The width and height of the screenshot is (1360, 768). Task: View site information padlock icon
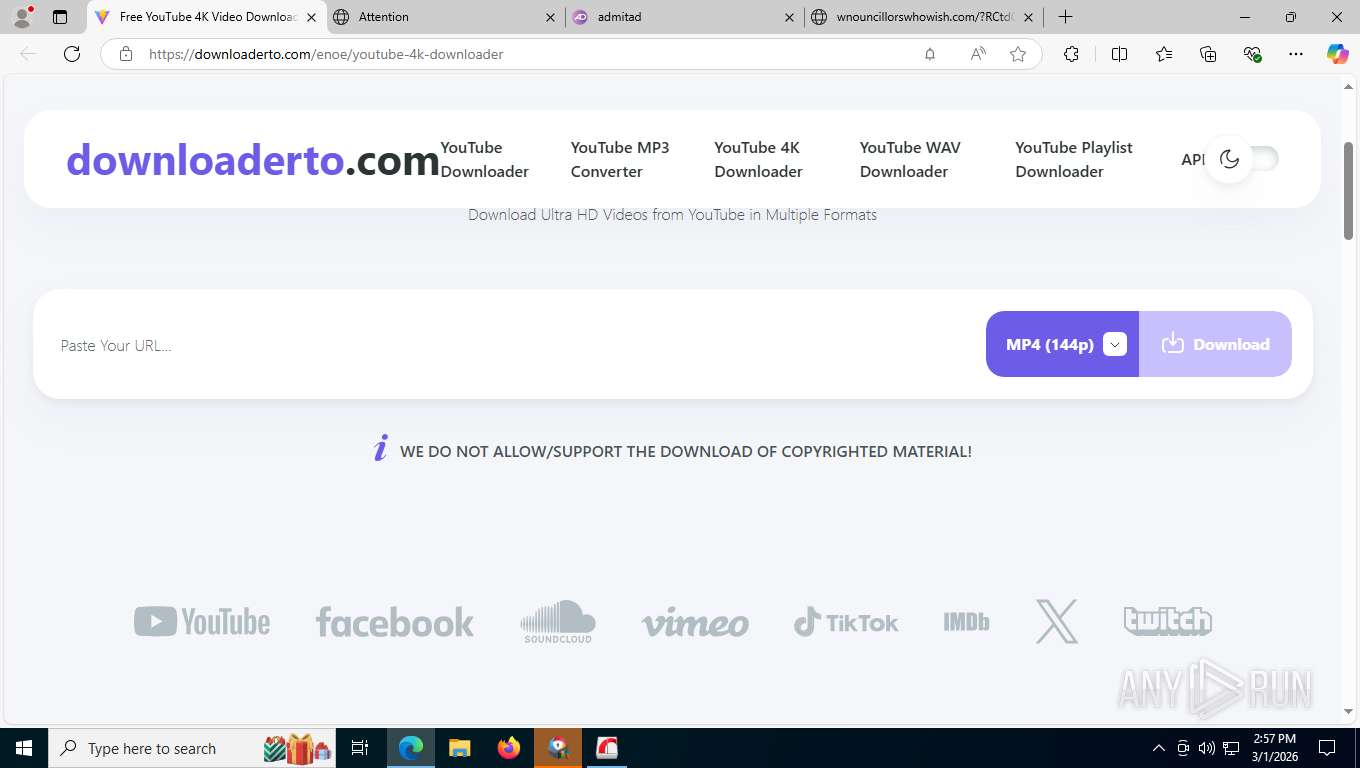coord(126,54)
